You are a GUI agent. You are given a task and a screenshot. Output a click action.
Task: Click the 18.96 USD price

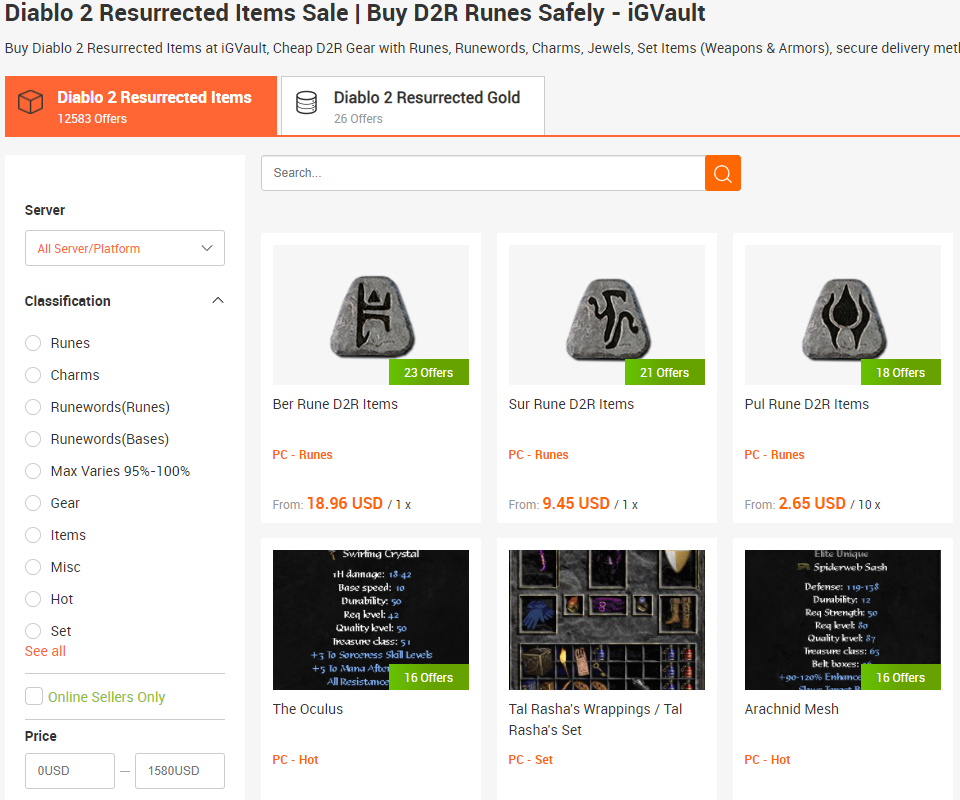tap(345, 503)
